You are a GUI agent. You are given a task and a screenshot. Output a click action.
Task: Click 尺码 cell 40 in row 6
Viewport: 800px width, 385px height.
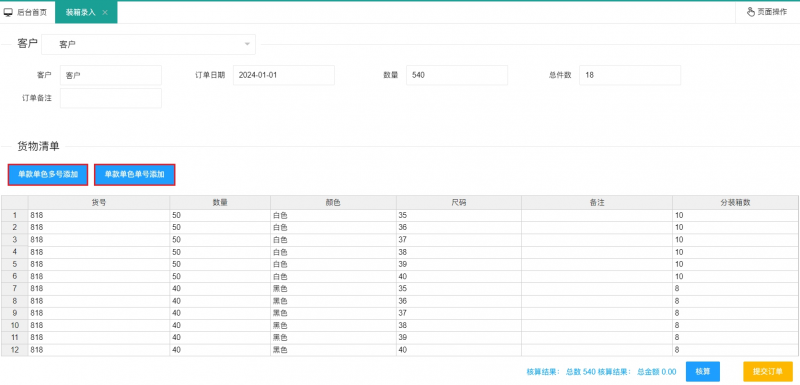(x=459, y=276)
